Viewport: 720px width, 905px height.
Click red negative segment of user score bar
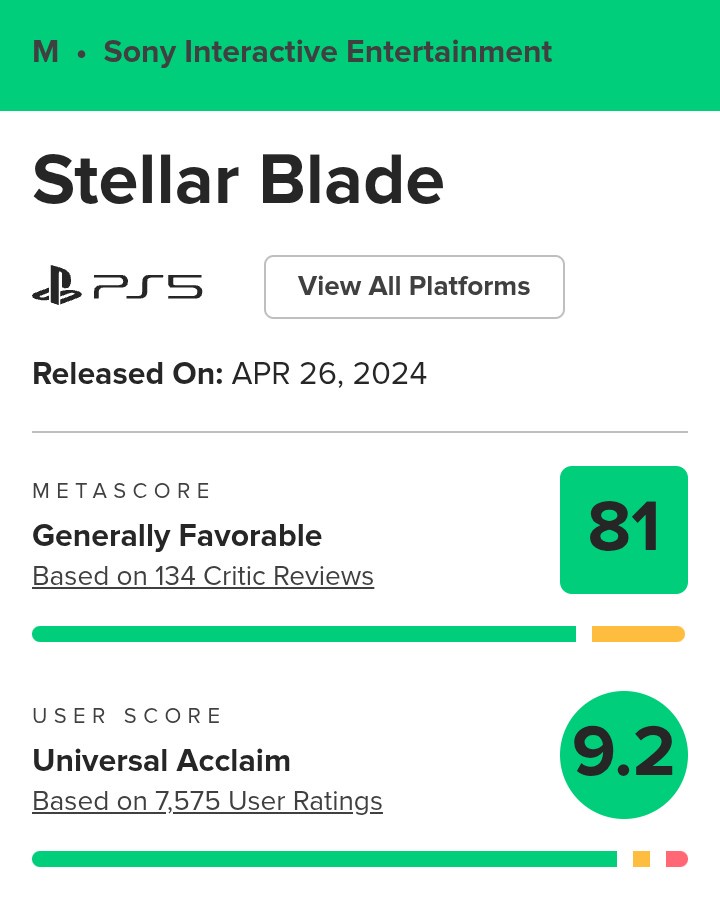coord(677,859)
